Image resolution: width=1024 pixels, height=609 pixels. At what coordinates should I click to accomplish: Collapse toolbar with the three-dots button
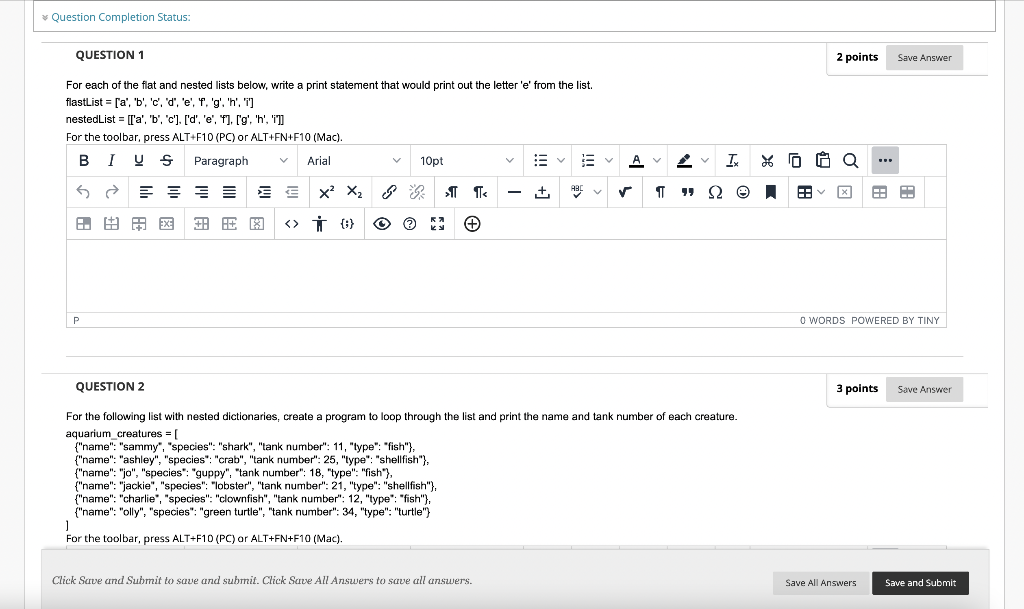click(885, 161)
